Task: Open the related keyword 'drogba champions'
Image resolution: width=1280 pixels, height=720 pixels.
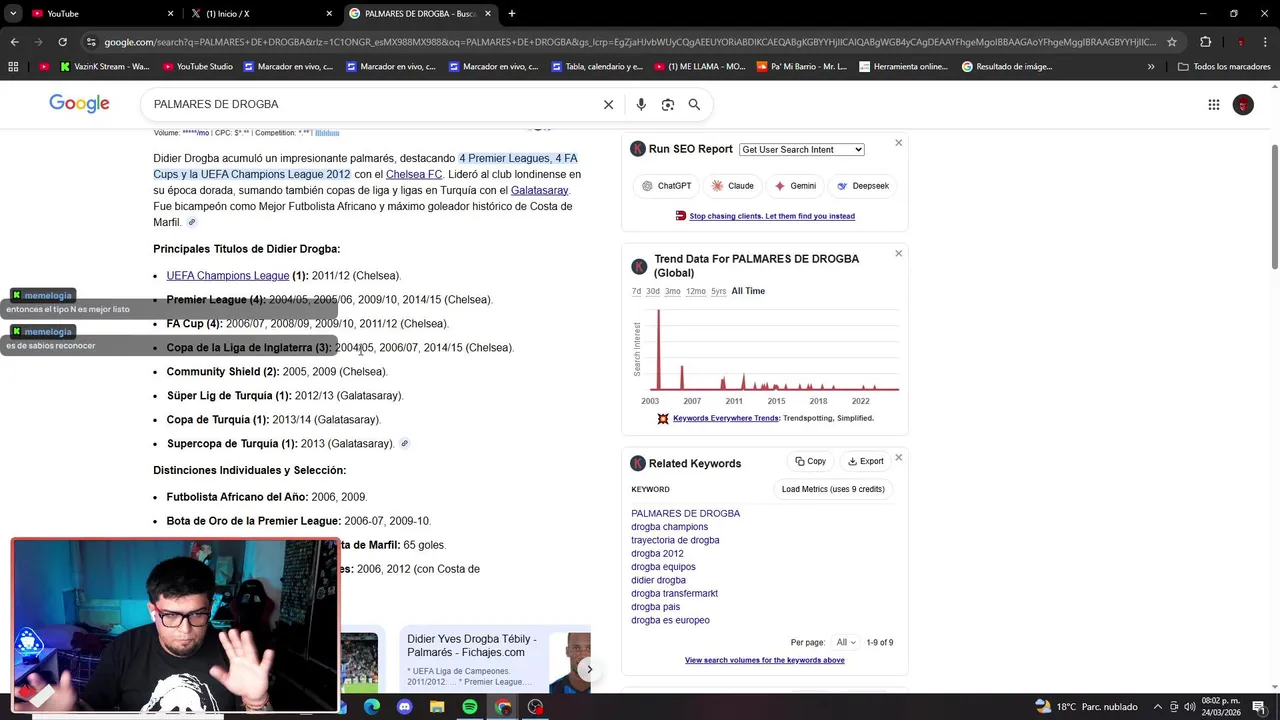Action: coord(669,527)
